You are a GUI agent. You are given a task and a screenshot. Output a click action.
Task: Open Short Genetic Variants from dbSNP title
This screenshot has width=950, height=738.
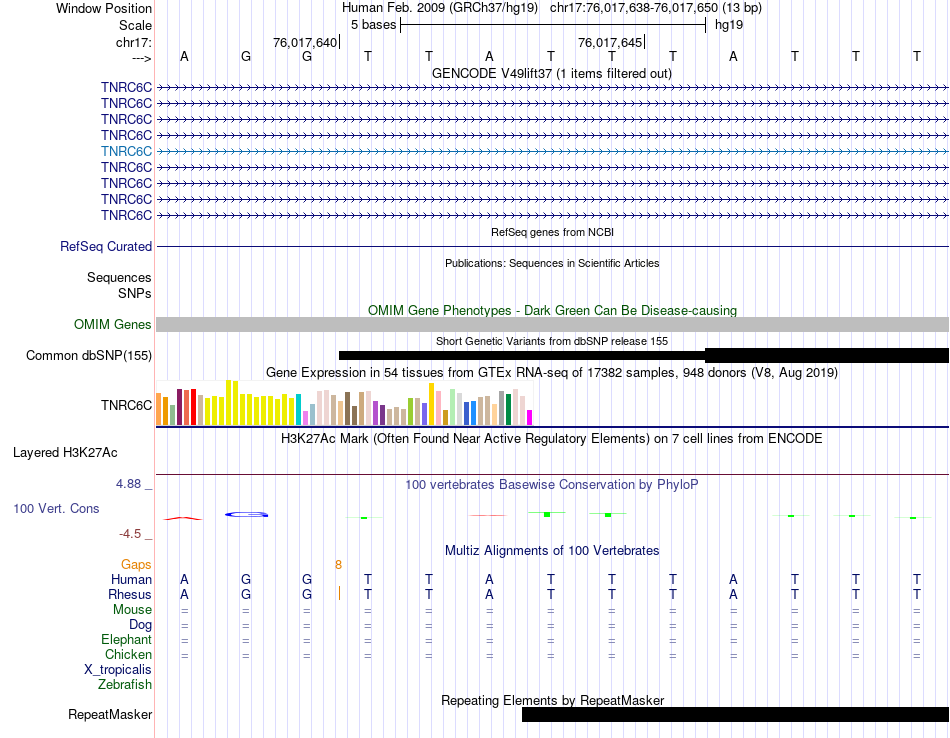552,341
